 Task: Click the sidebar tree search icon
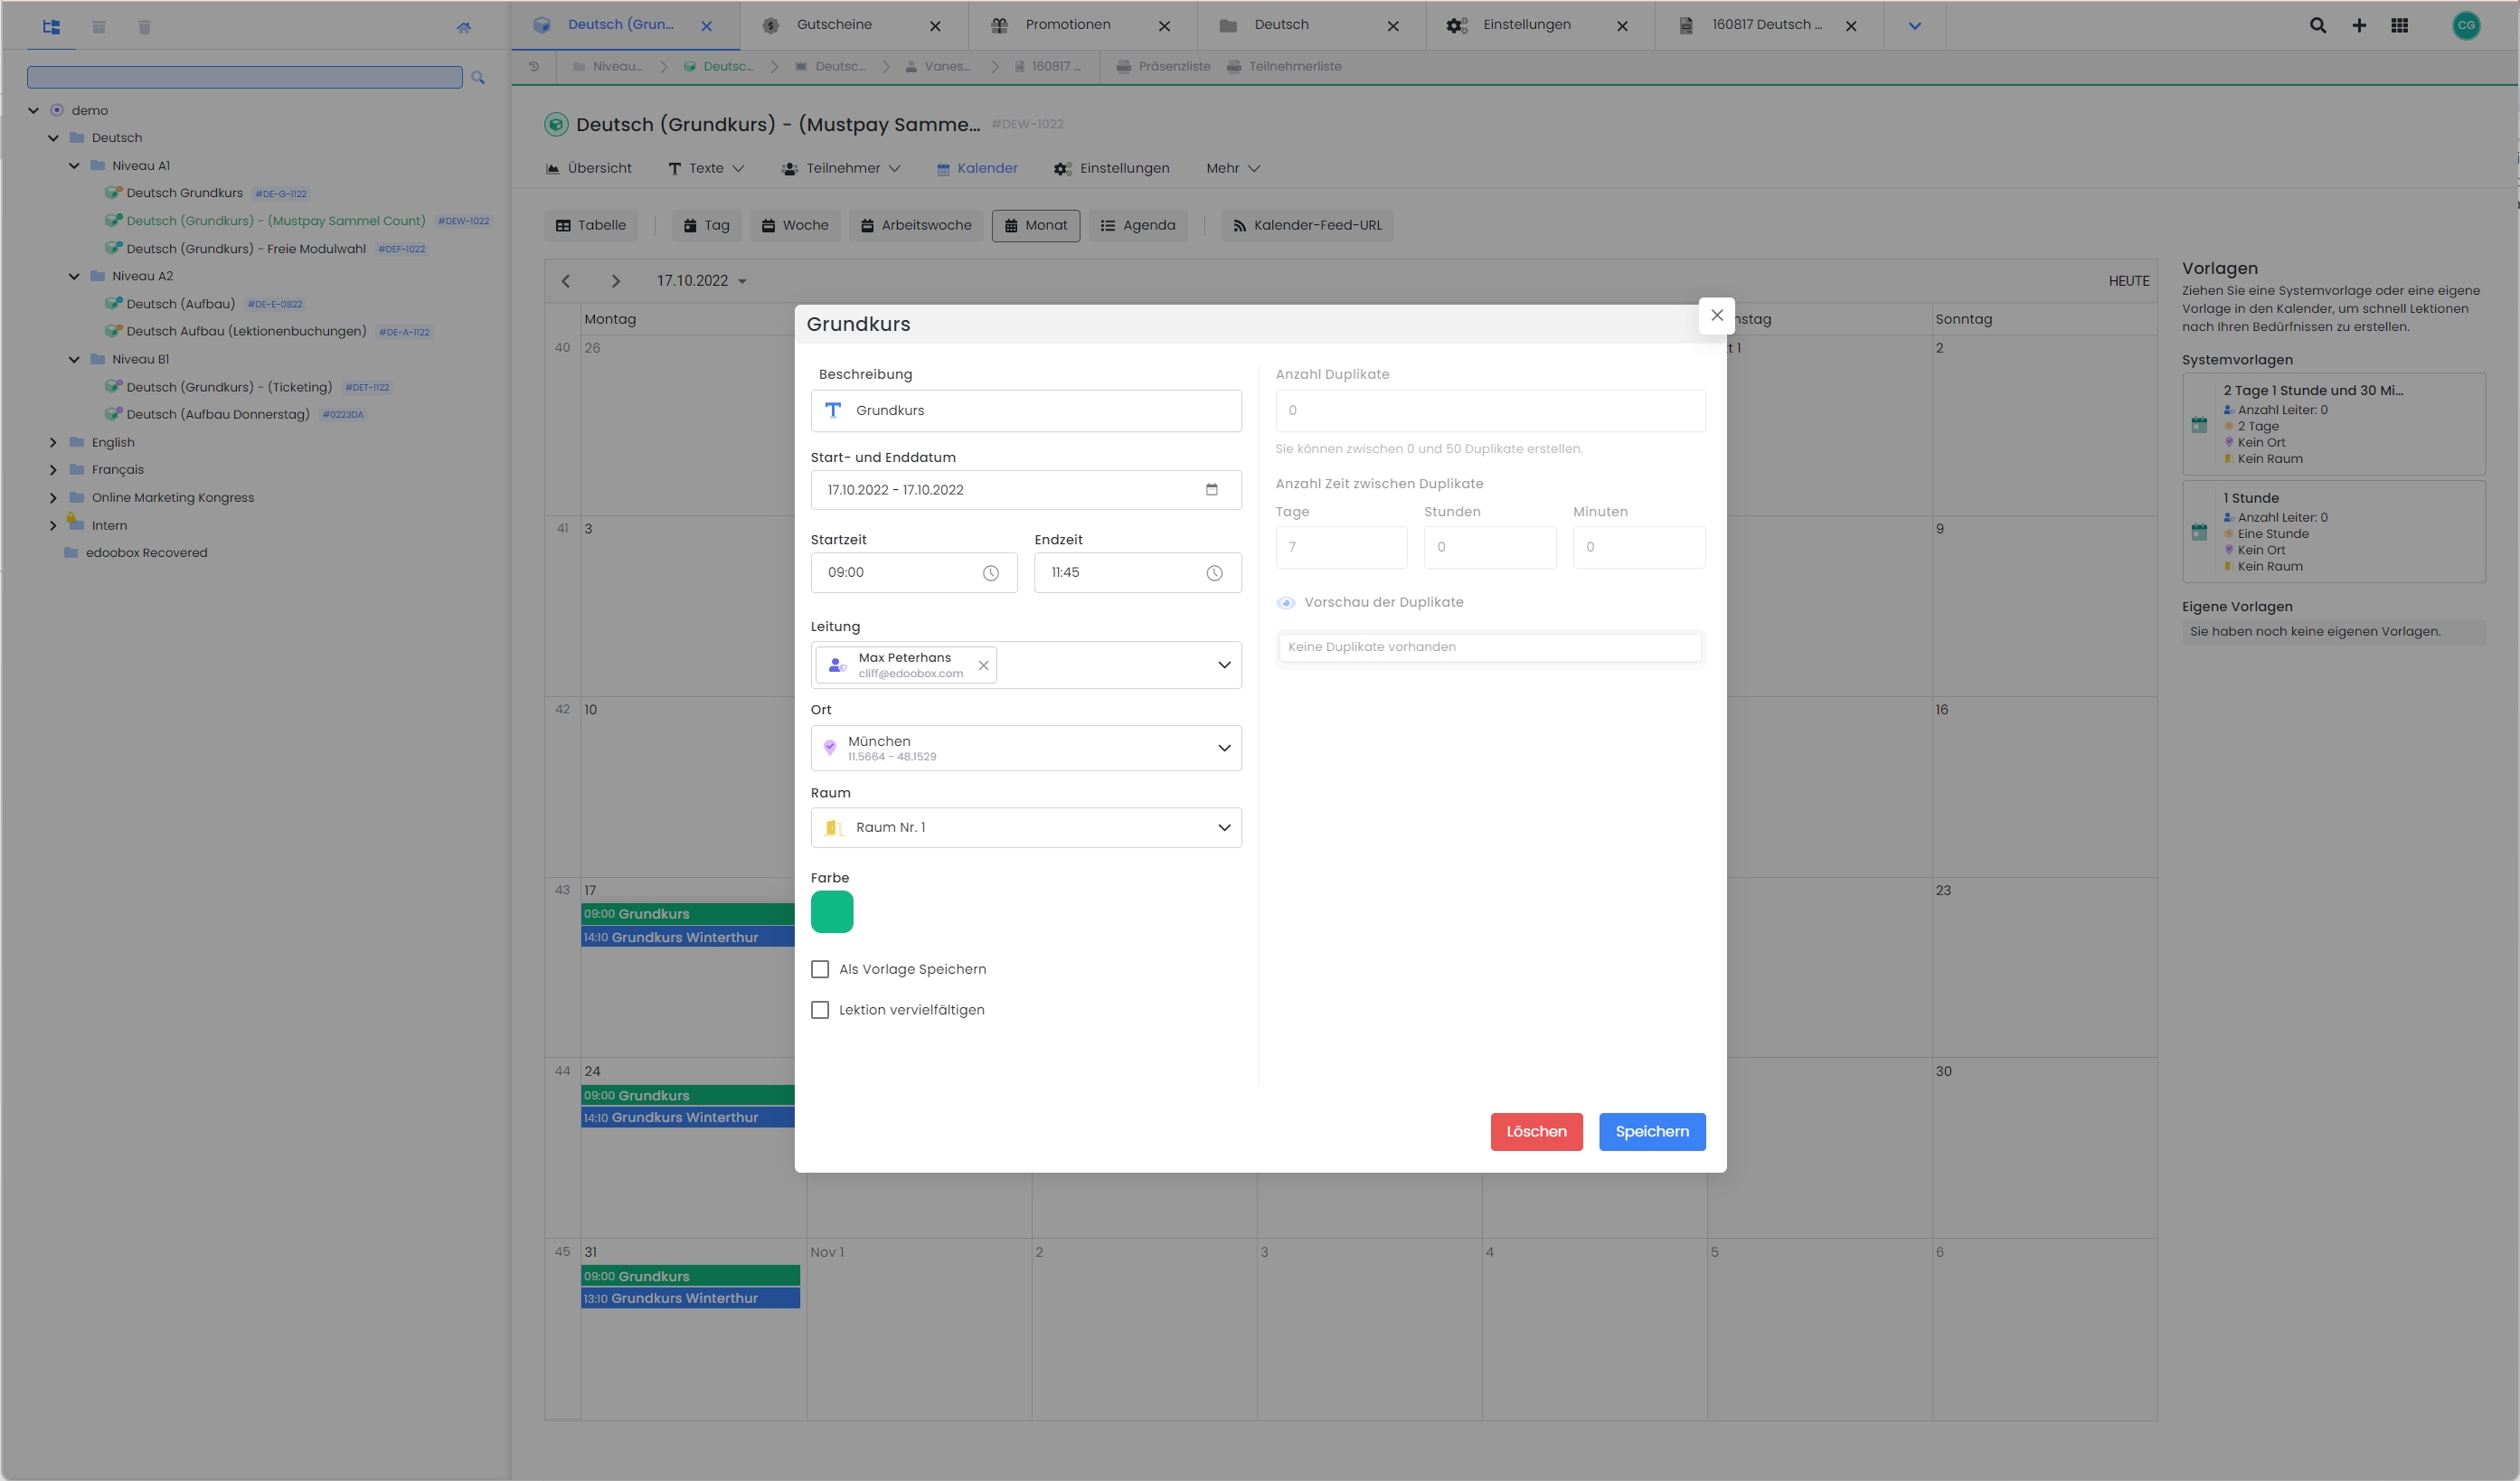(478, 78)
